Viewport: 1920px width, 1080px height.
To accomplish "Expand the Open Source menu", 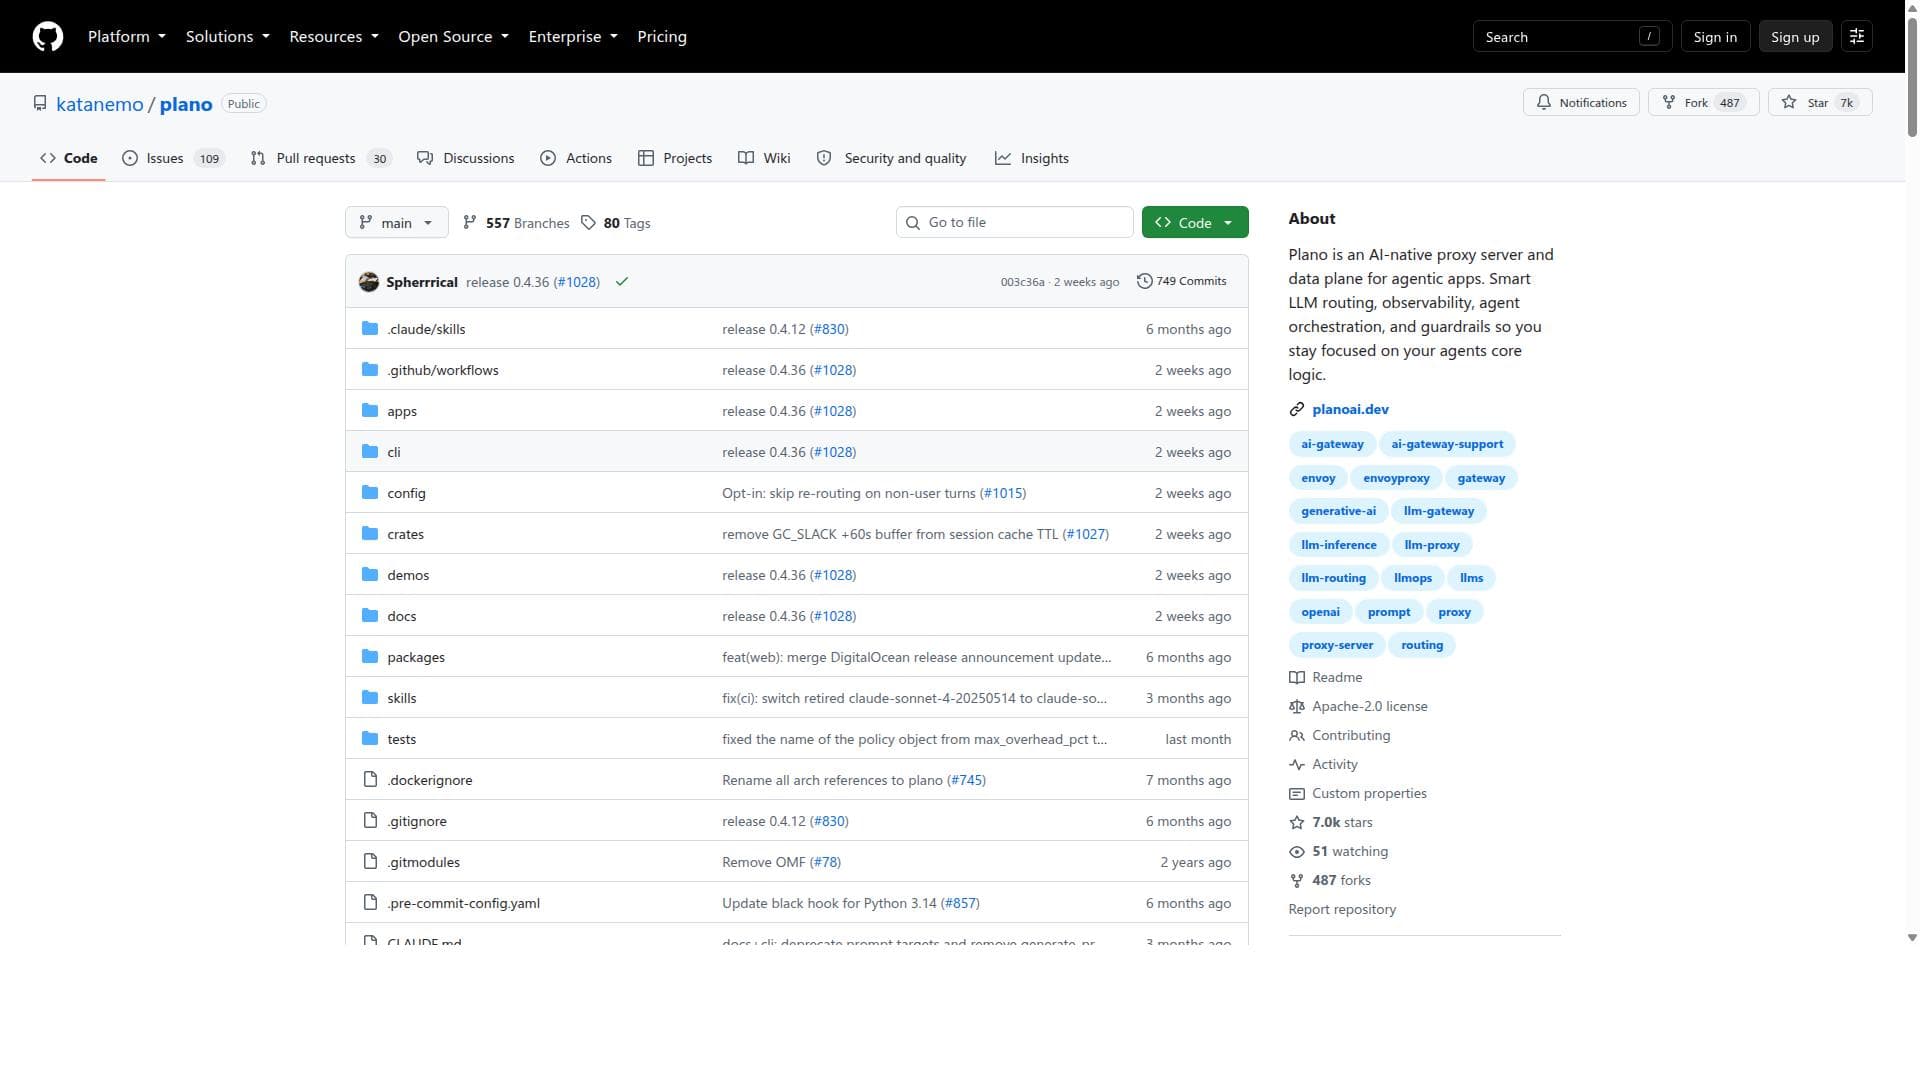I will tap(454, 37).
